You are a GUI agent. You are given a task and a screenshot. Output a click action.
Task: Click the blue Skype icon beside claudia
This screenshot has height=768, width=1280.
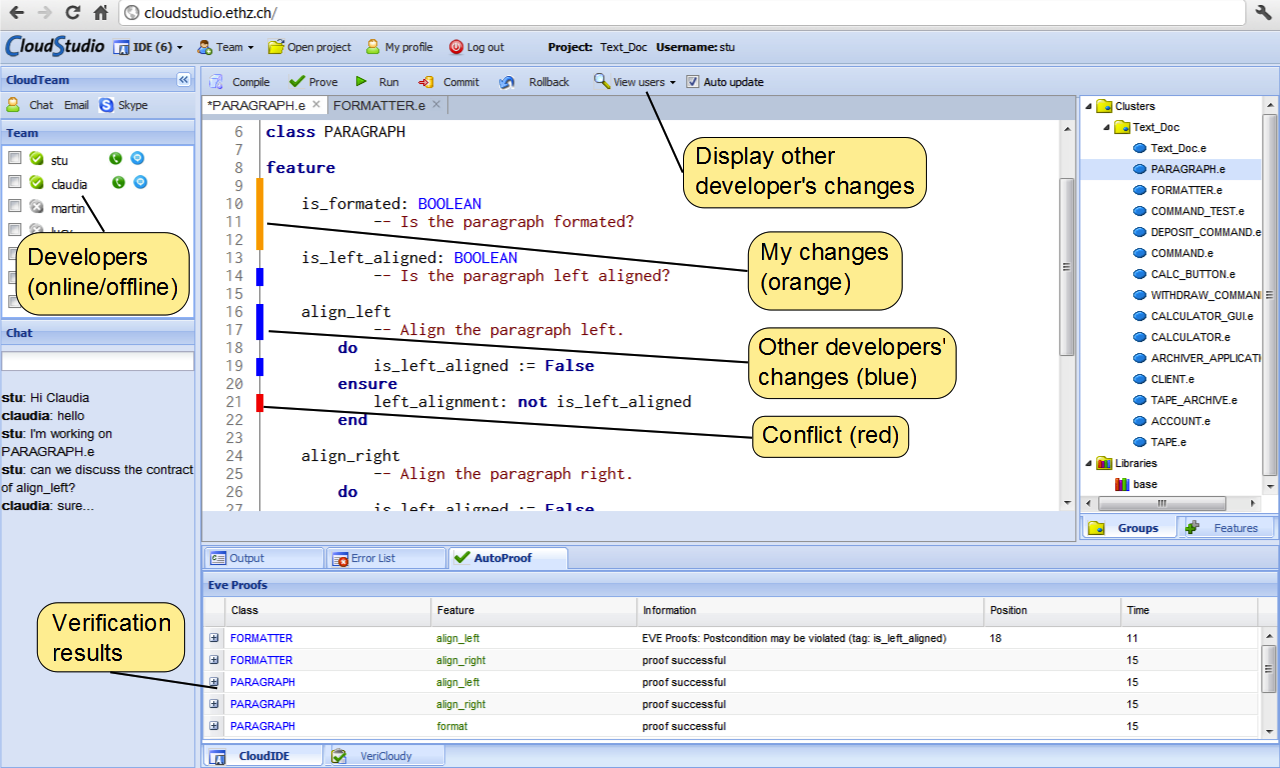point(140,182)
